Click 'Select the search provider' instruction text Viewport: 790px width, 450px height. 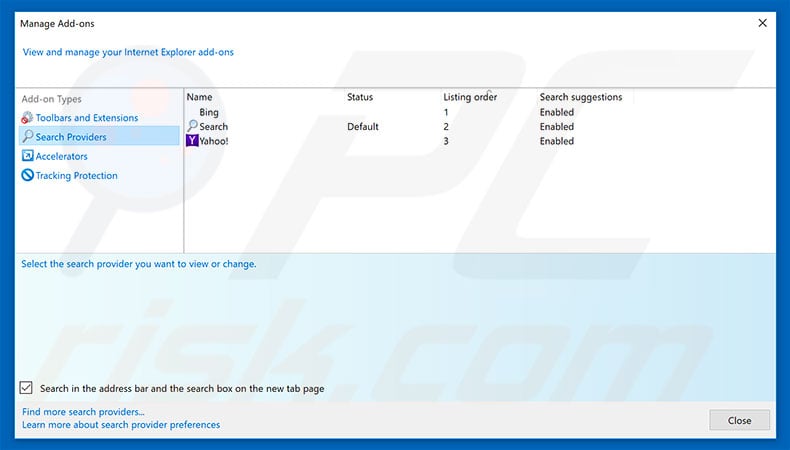(x=139, y=264)
